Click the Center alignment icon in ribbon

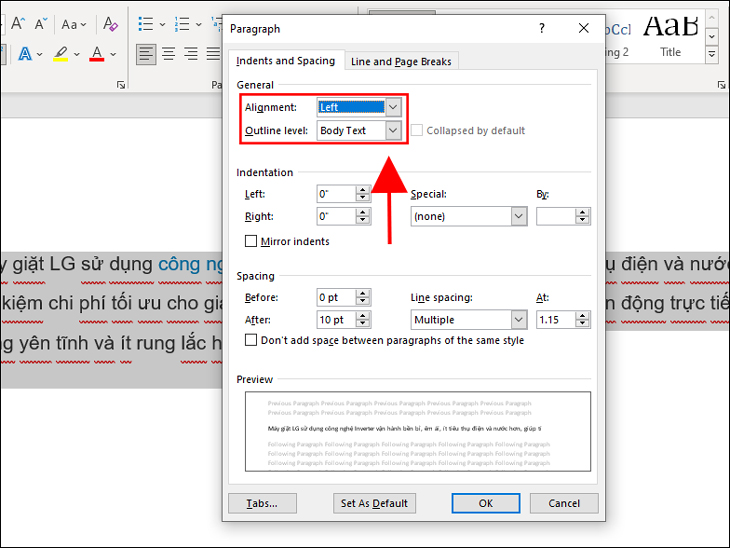point(169,53)
